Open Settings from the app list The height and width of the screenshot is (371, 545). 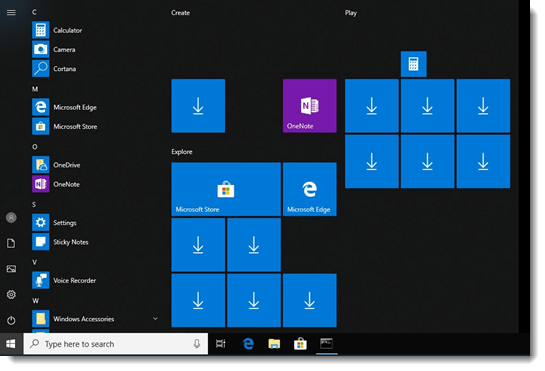pos(55,223)
